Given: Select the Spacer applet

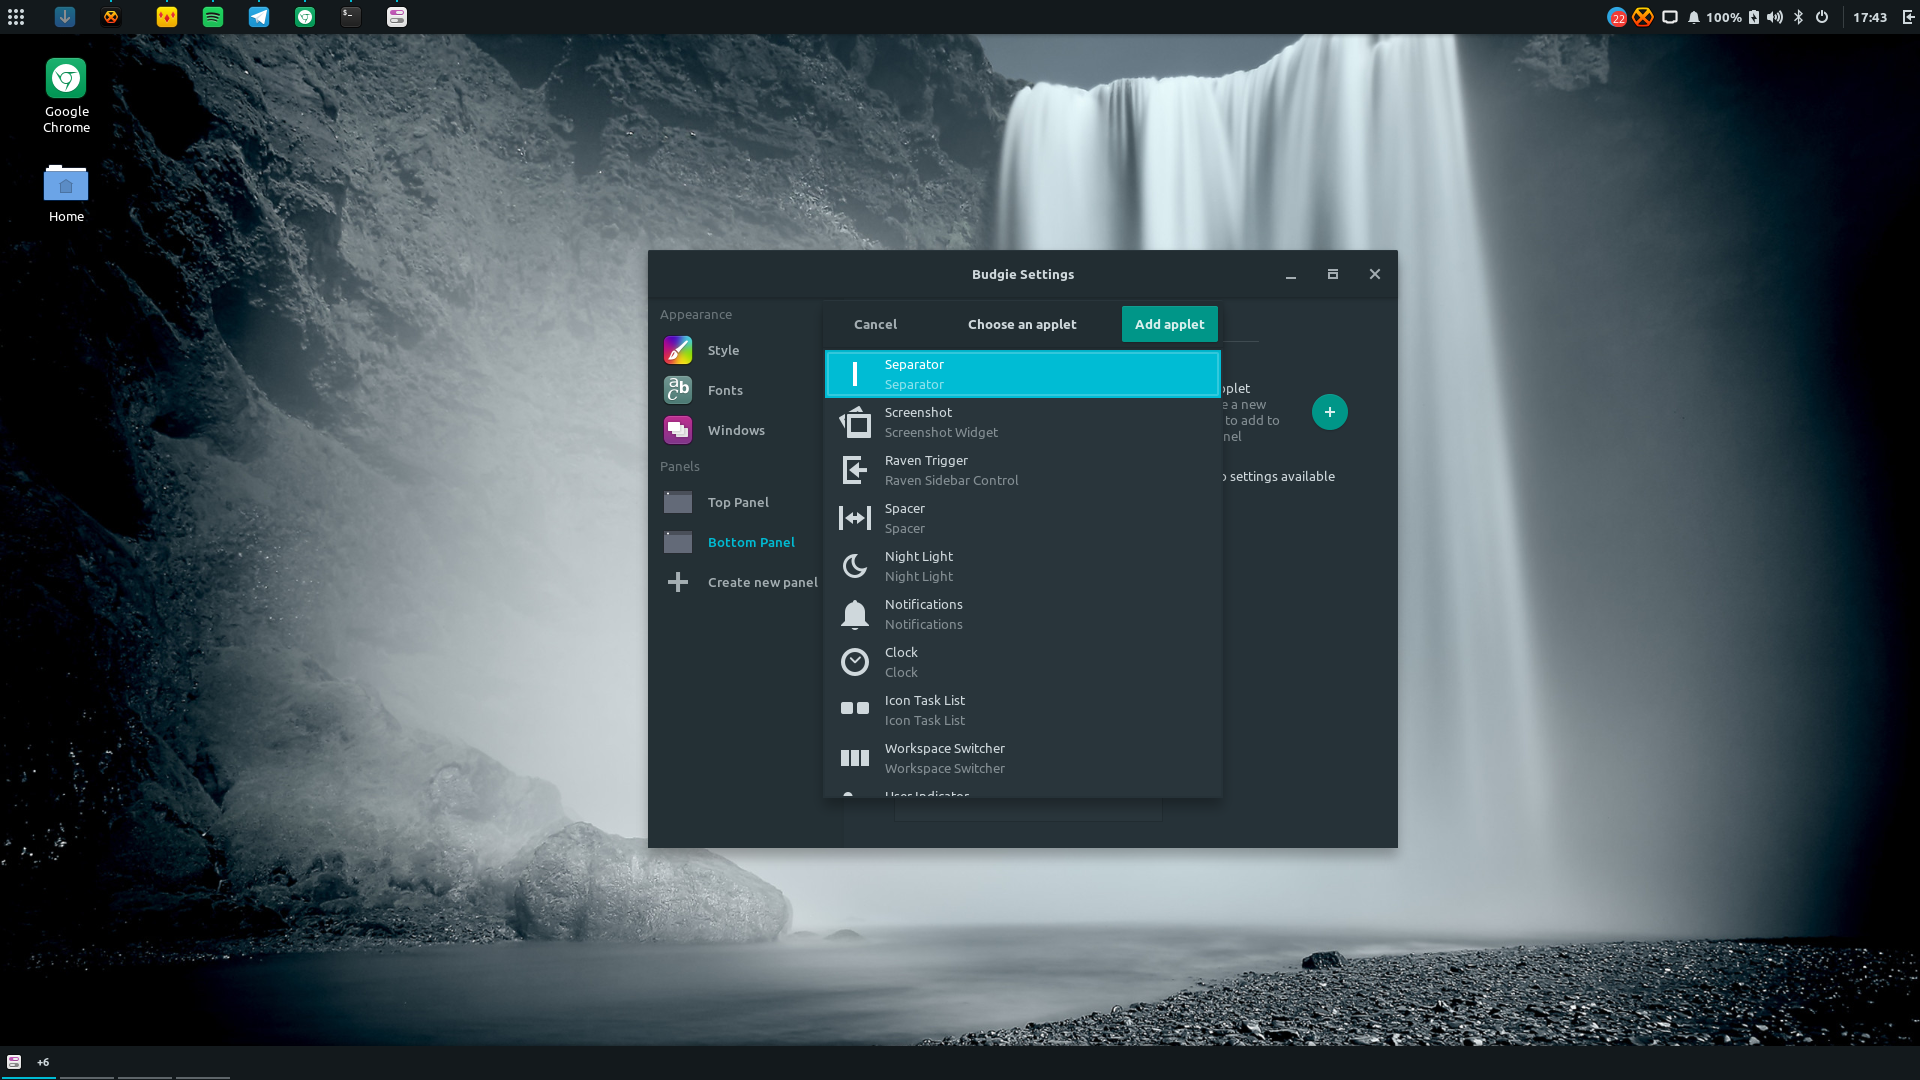Looking at the screenshot, I should [1022, 518].
